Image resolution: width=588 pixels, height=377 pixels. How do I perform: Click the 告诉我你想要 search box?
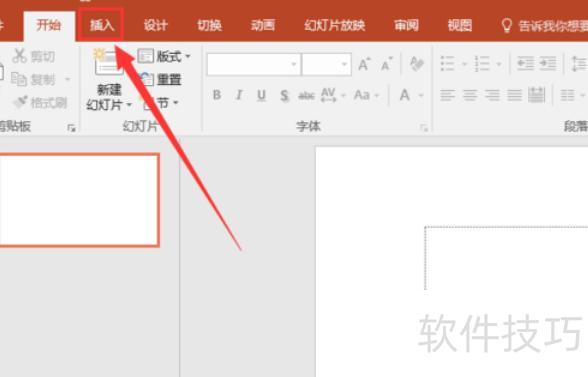tap(544, 26)
